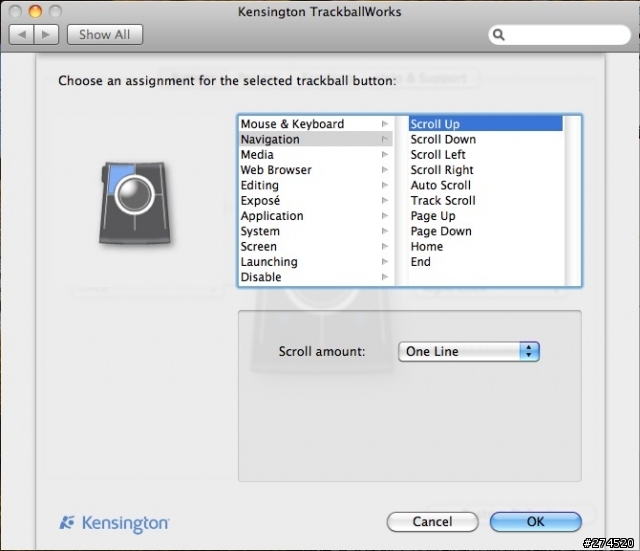Screen dimensions: 640x551
Task: Select Navigation category
Action: coord(315,139)
